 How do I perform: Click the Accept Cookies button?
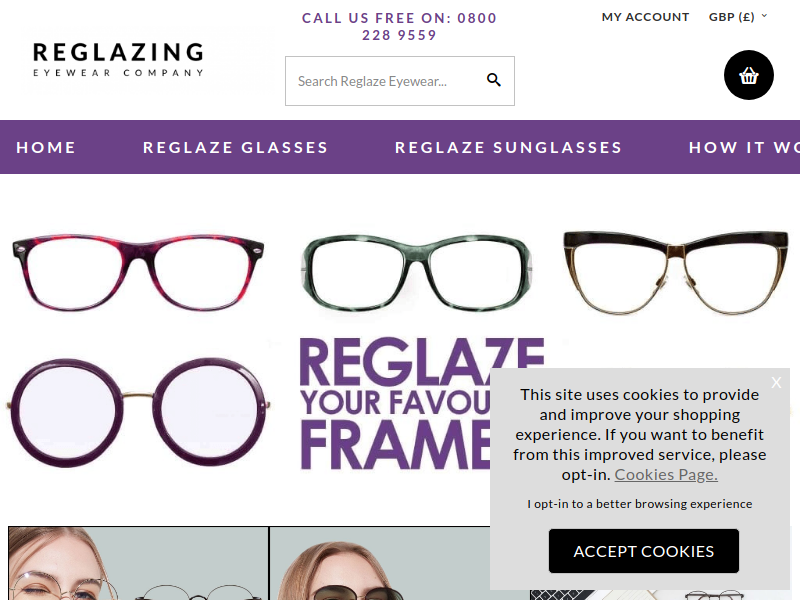point(643,551)
